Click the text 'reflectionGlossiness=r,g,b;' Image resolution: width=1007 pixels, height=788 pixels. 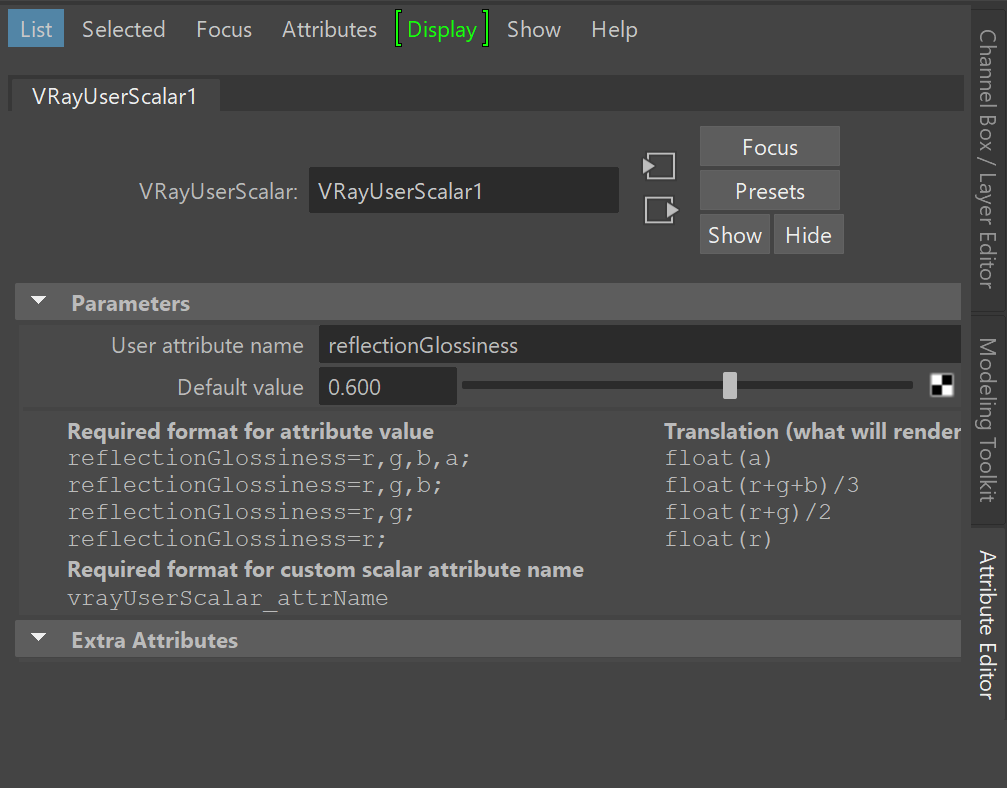pyautogui.click(x=255, y=486)
